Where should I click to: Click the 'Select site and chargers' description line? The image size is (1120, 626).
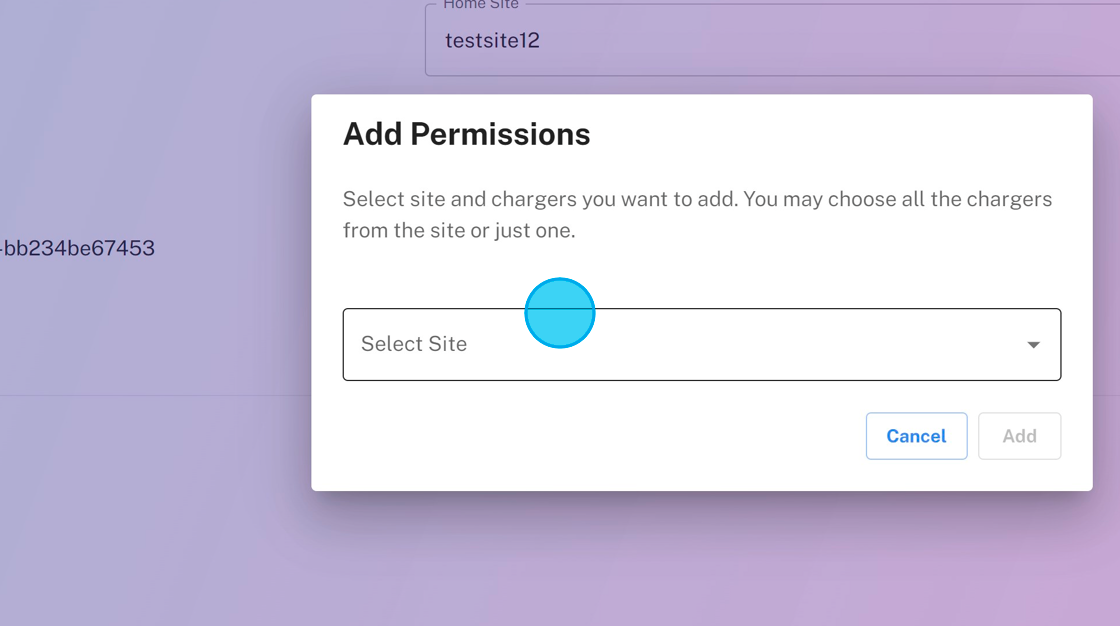[x=697, y=199]
